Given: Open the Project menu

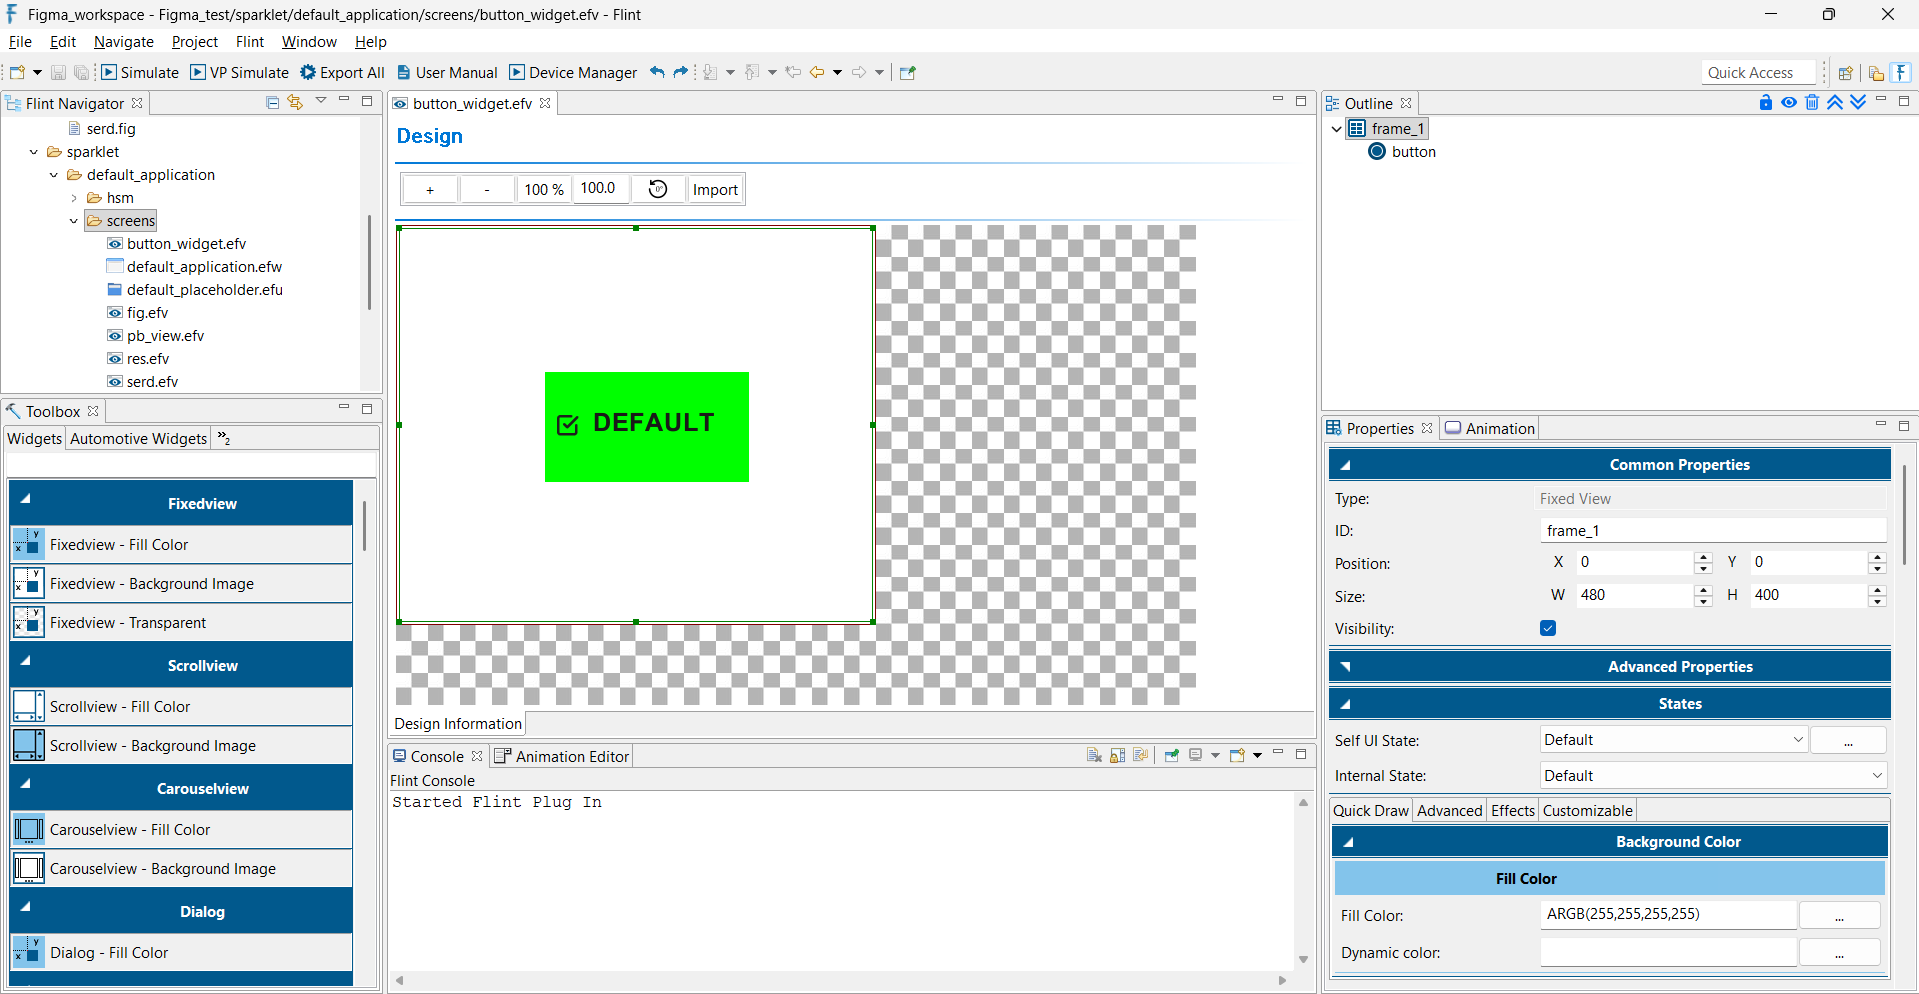Looking at the screenshot, I should pos(195,42).
